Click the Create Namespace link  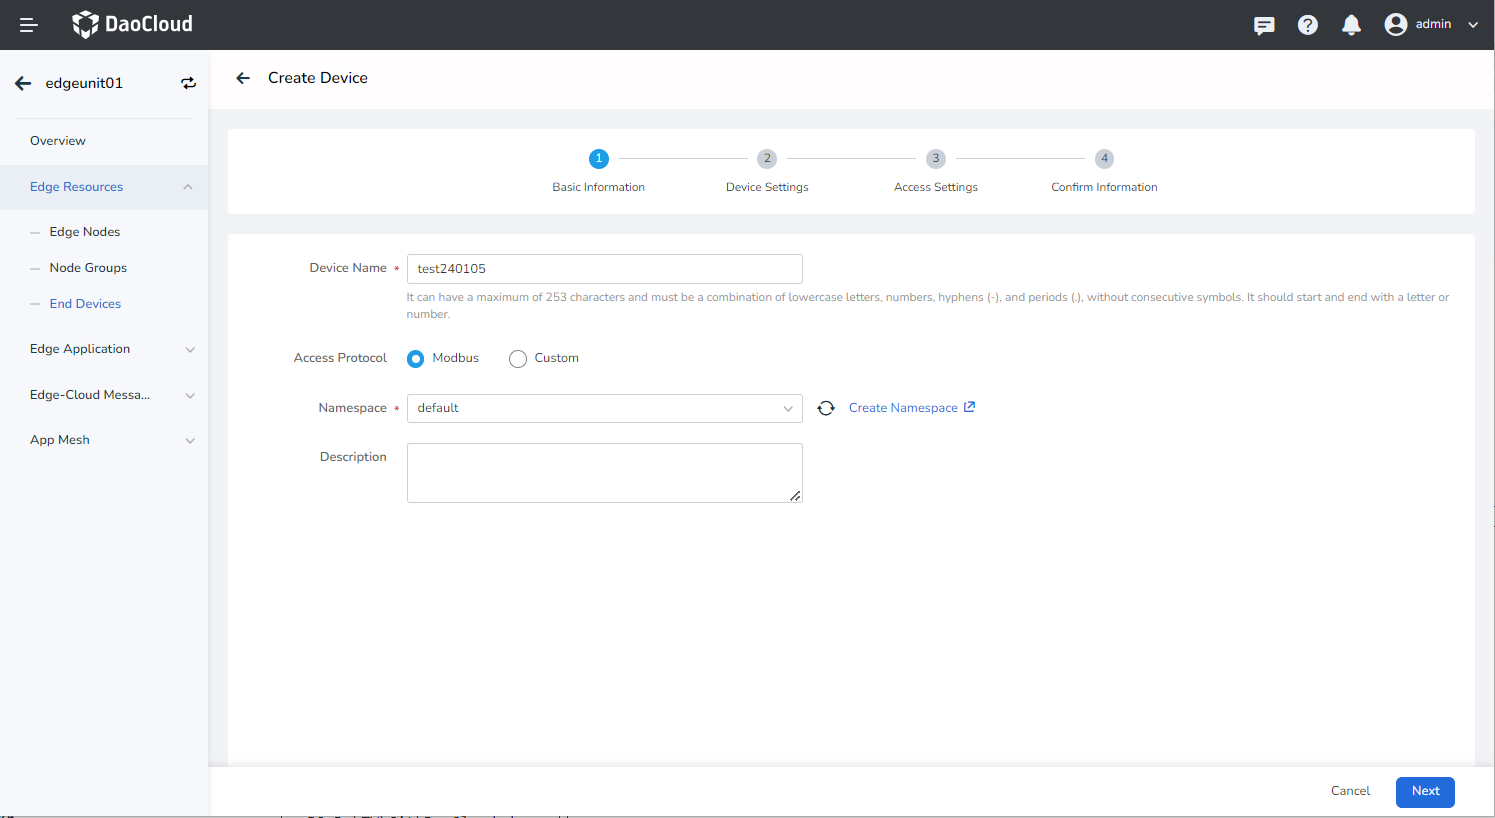[903, 408]
